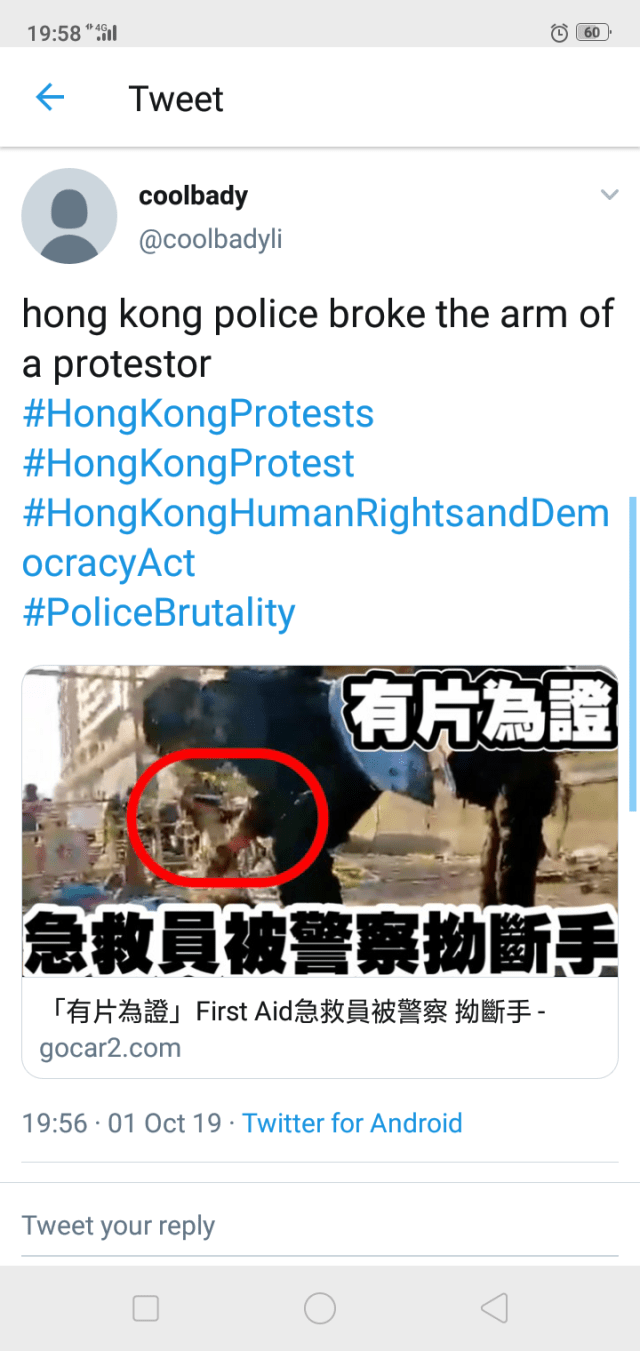Open coolbady's profile avatar
640x1351 pixels.
click(69, 216)
